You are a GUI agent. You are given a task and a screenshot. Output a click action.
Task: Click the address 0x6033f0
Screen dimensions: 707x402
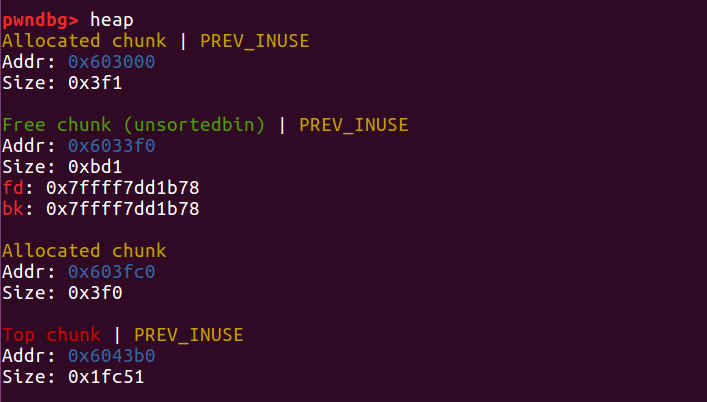[x=111, y=146]
